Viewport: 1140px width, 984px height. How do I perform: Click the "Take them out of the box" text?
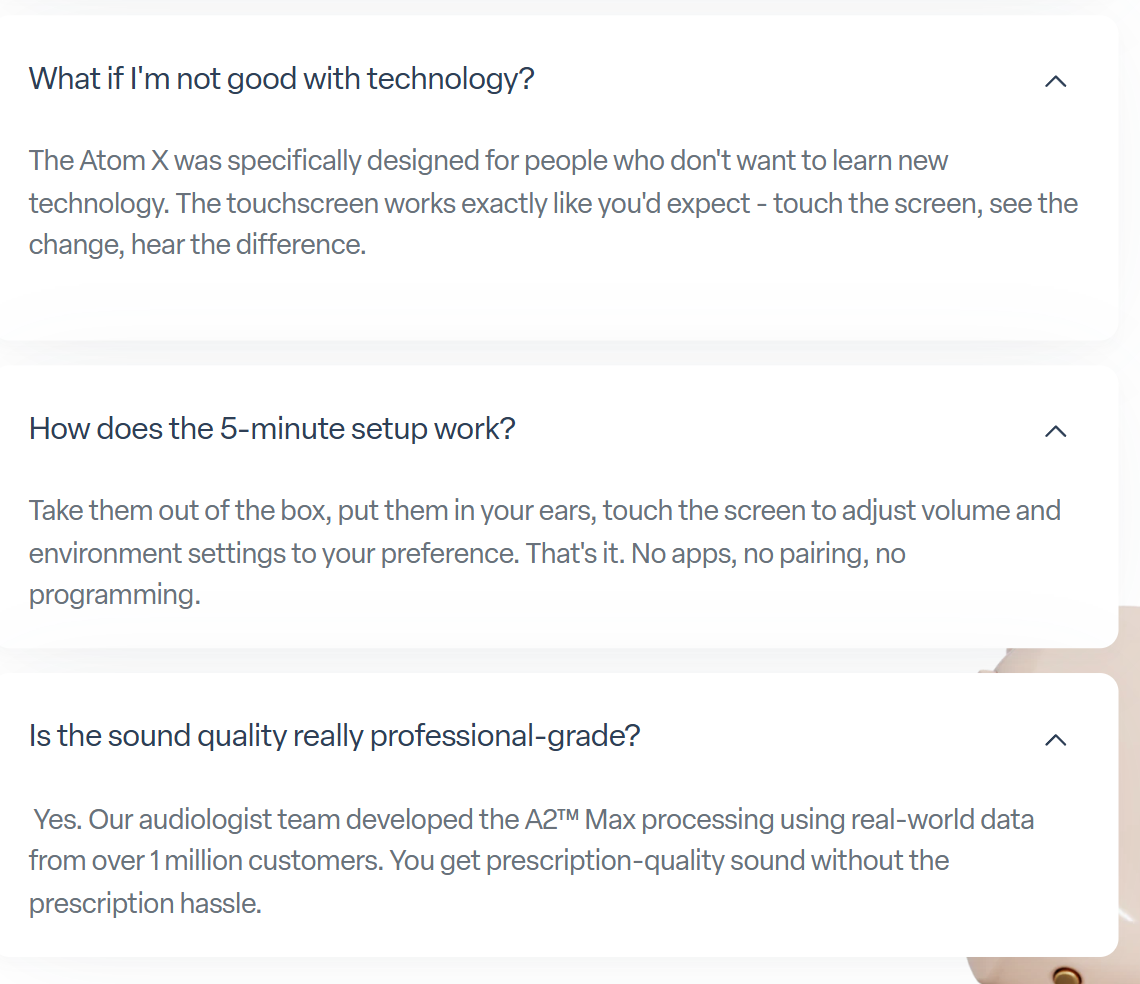click(x=178, y=511)
